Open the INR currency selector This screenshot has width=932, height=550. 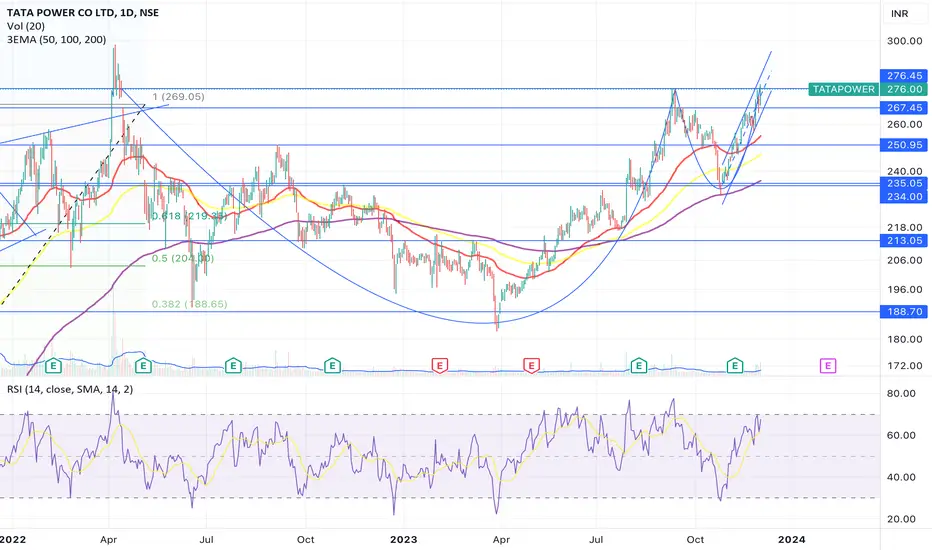tap(899, 13)
